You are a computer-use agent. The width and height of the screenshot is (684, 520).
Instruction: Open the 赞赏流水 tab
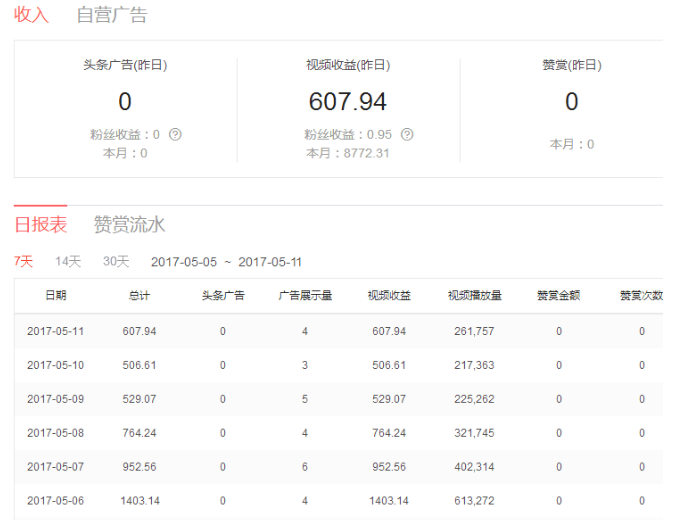click(x=127, y=223)
